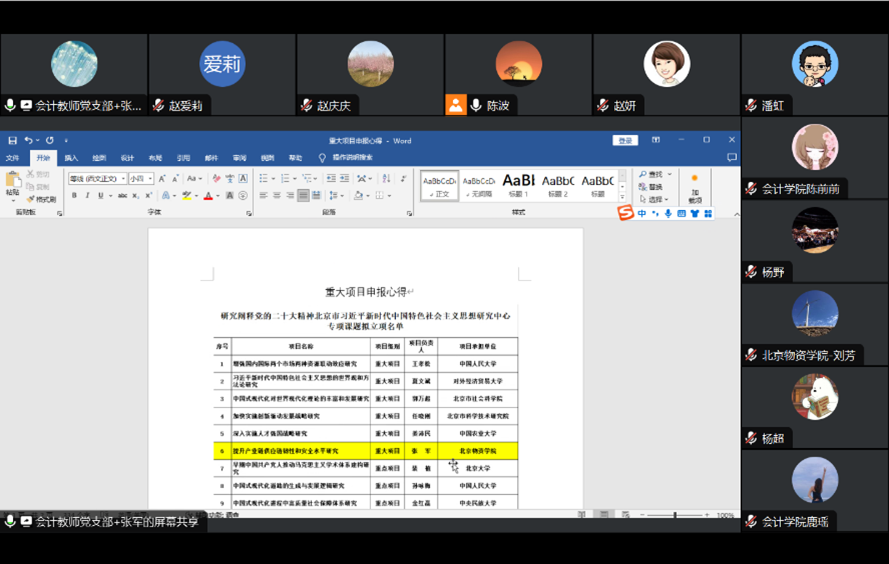Toggle bold formatting
The image size is (889, 564).
(74, 196)
